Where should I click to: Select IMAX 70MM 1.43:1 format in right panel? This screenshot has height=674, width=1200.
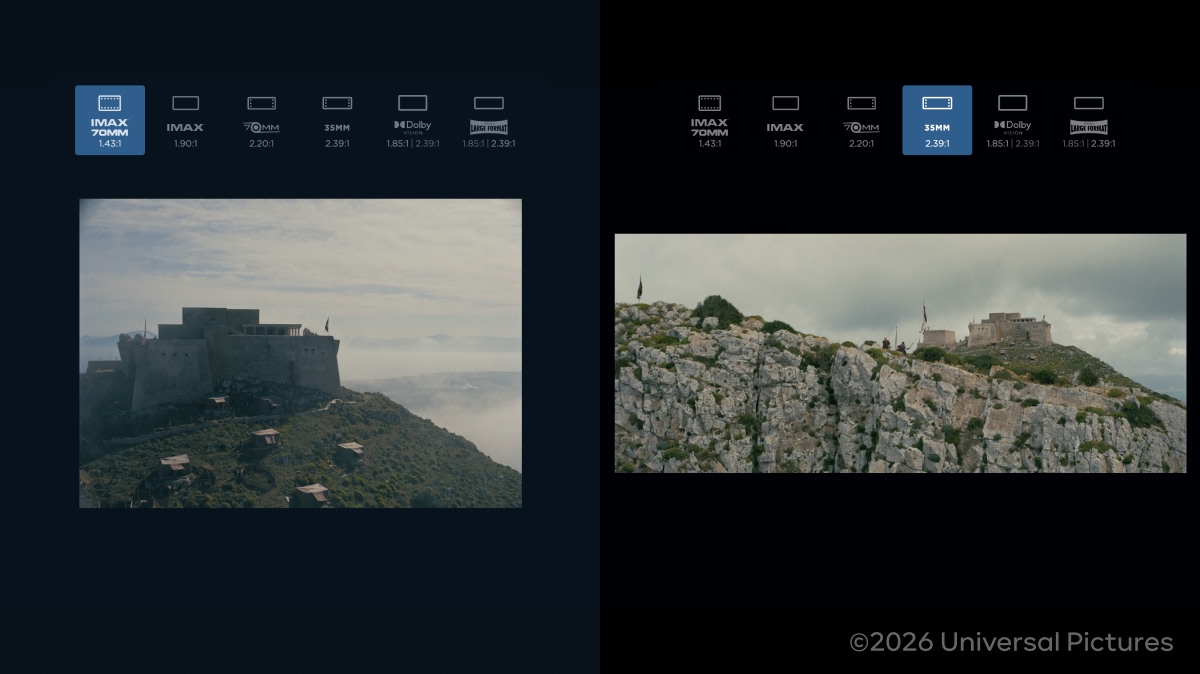(x=709, y=120)
